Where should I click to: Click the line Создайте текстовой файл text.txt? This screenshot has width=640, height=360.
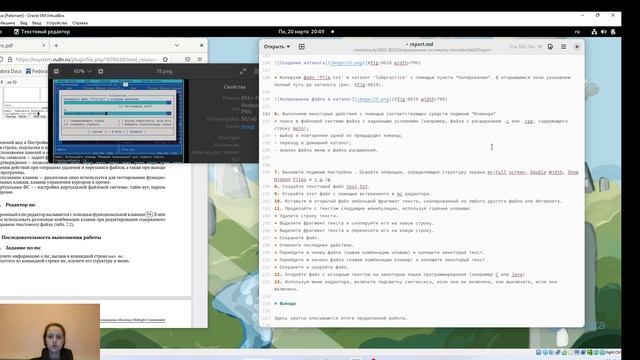tap(322, 187)
